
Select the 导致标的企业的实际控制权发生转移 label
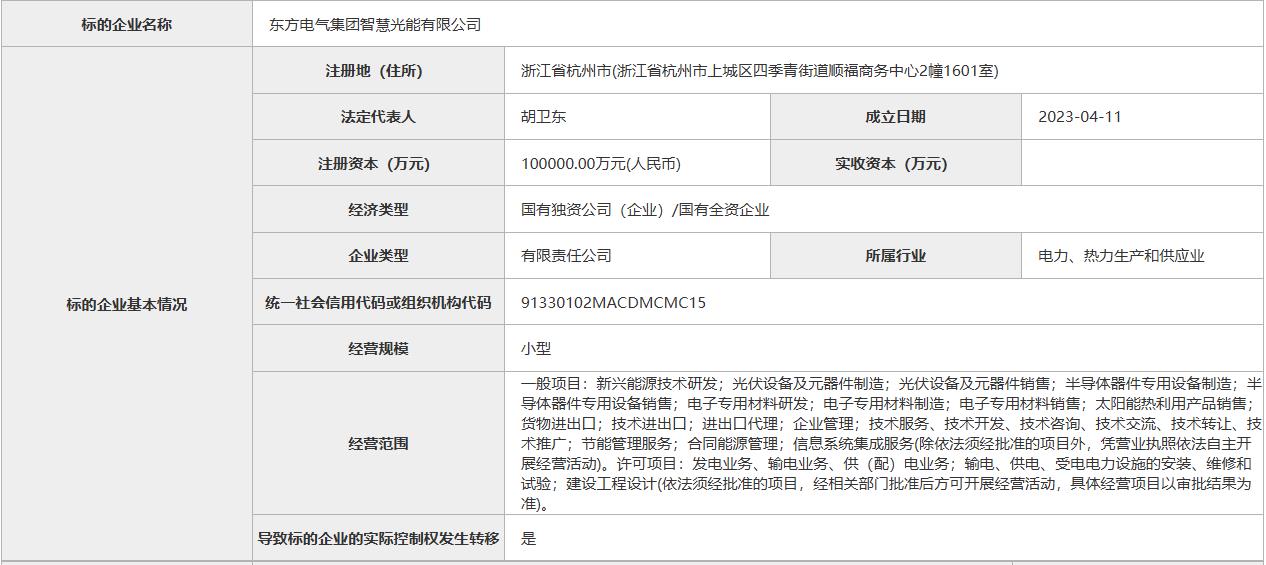[378, 538]
